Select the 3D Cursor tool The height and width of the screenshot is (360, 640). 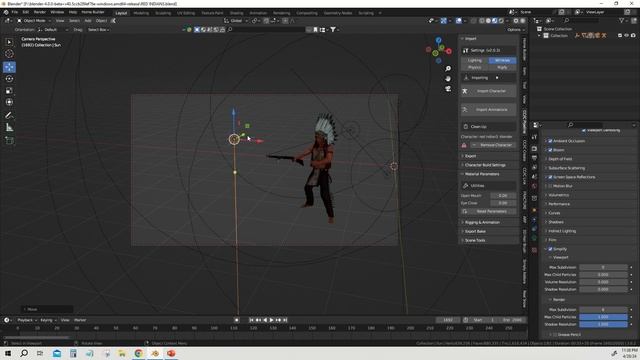pyautogui.click(x=9, y=54)
